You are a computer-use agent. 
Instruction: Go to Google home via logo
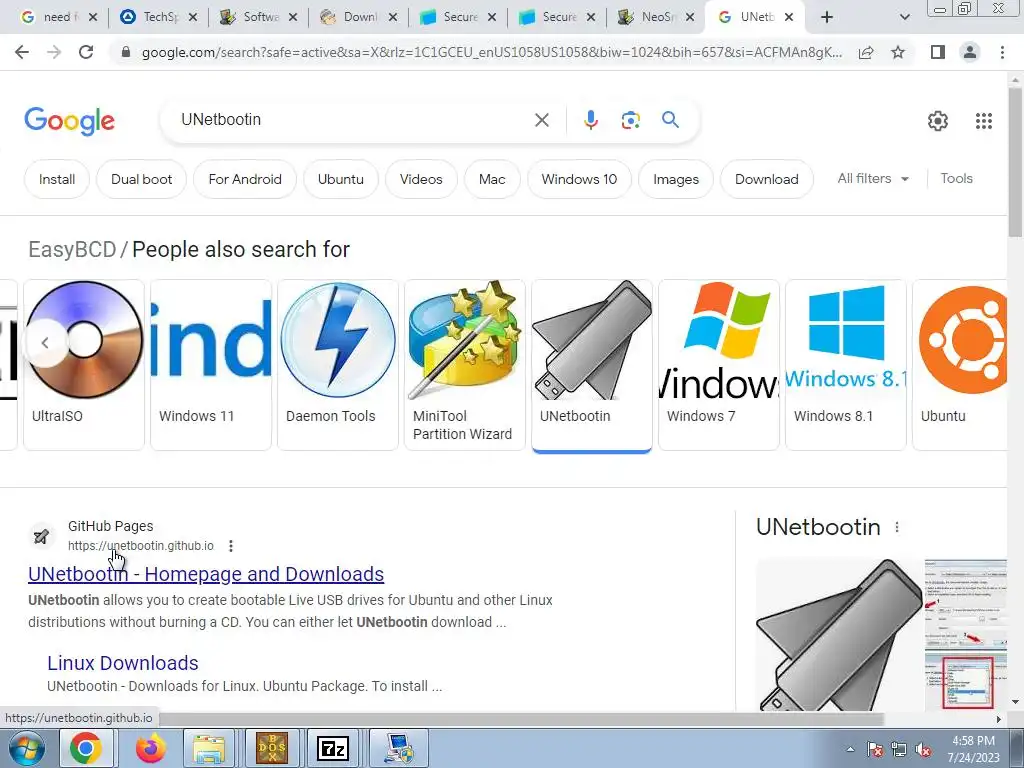(69, 121)
